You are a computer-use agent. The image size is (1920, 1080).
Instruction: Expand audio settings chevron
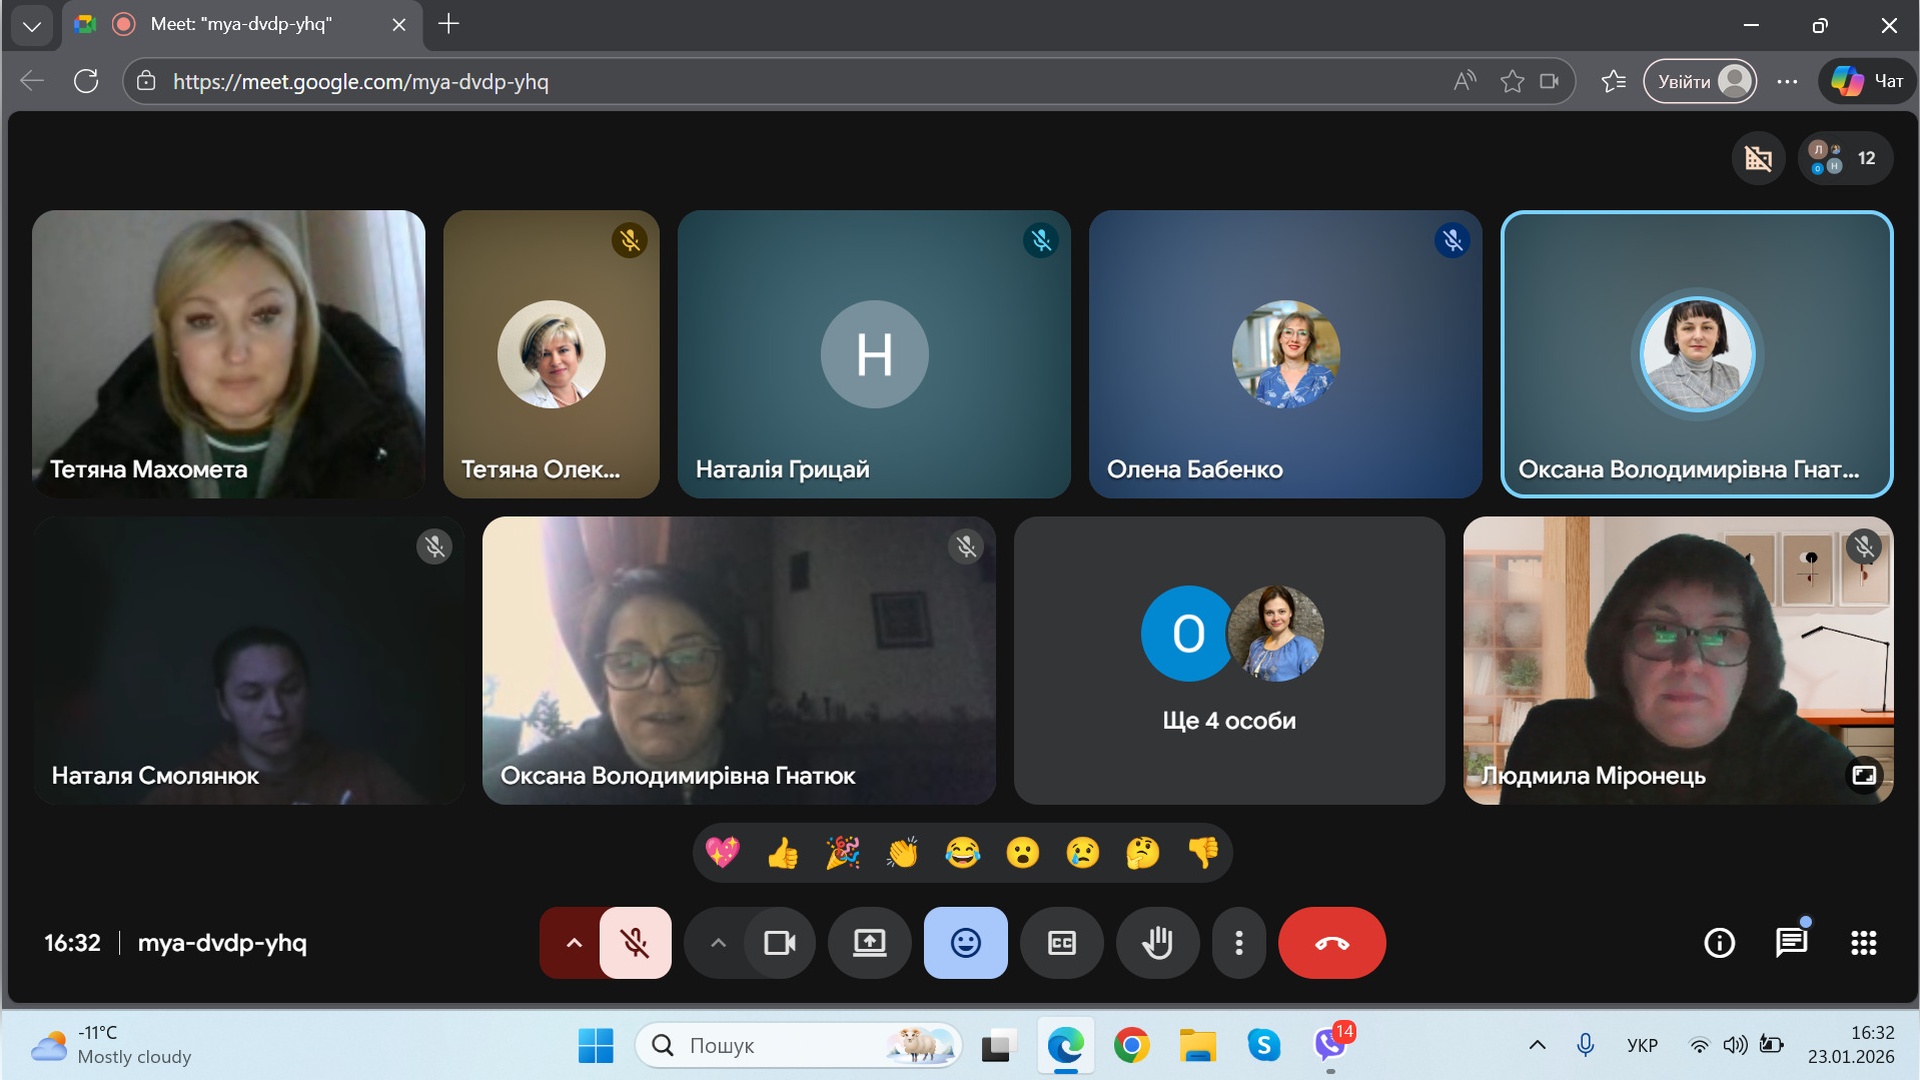pyautogui.click(x=574, y=943)
